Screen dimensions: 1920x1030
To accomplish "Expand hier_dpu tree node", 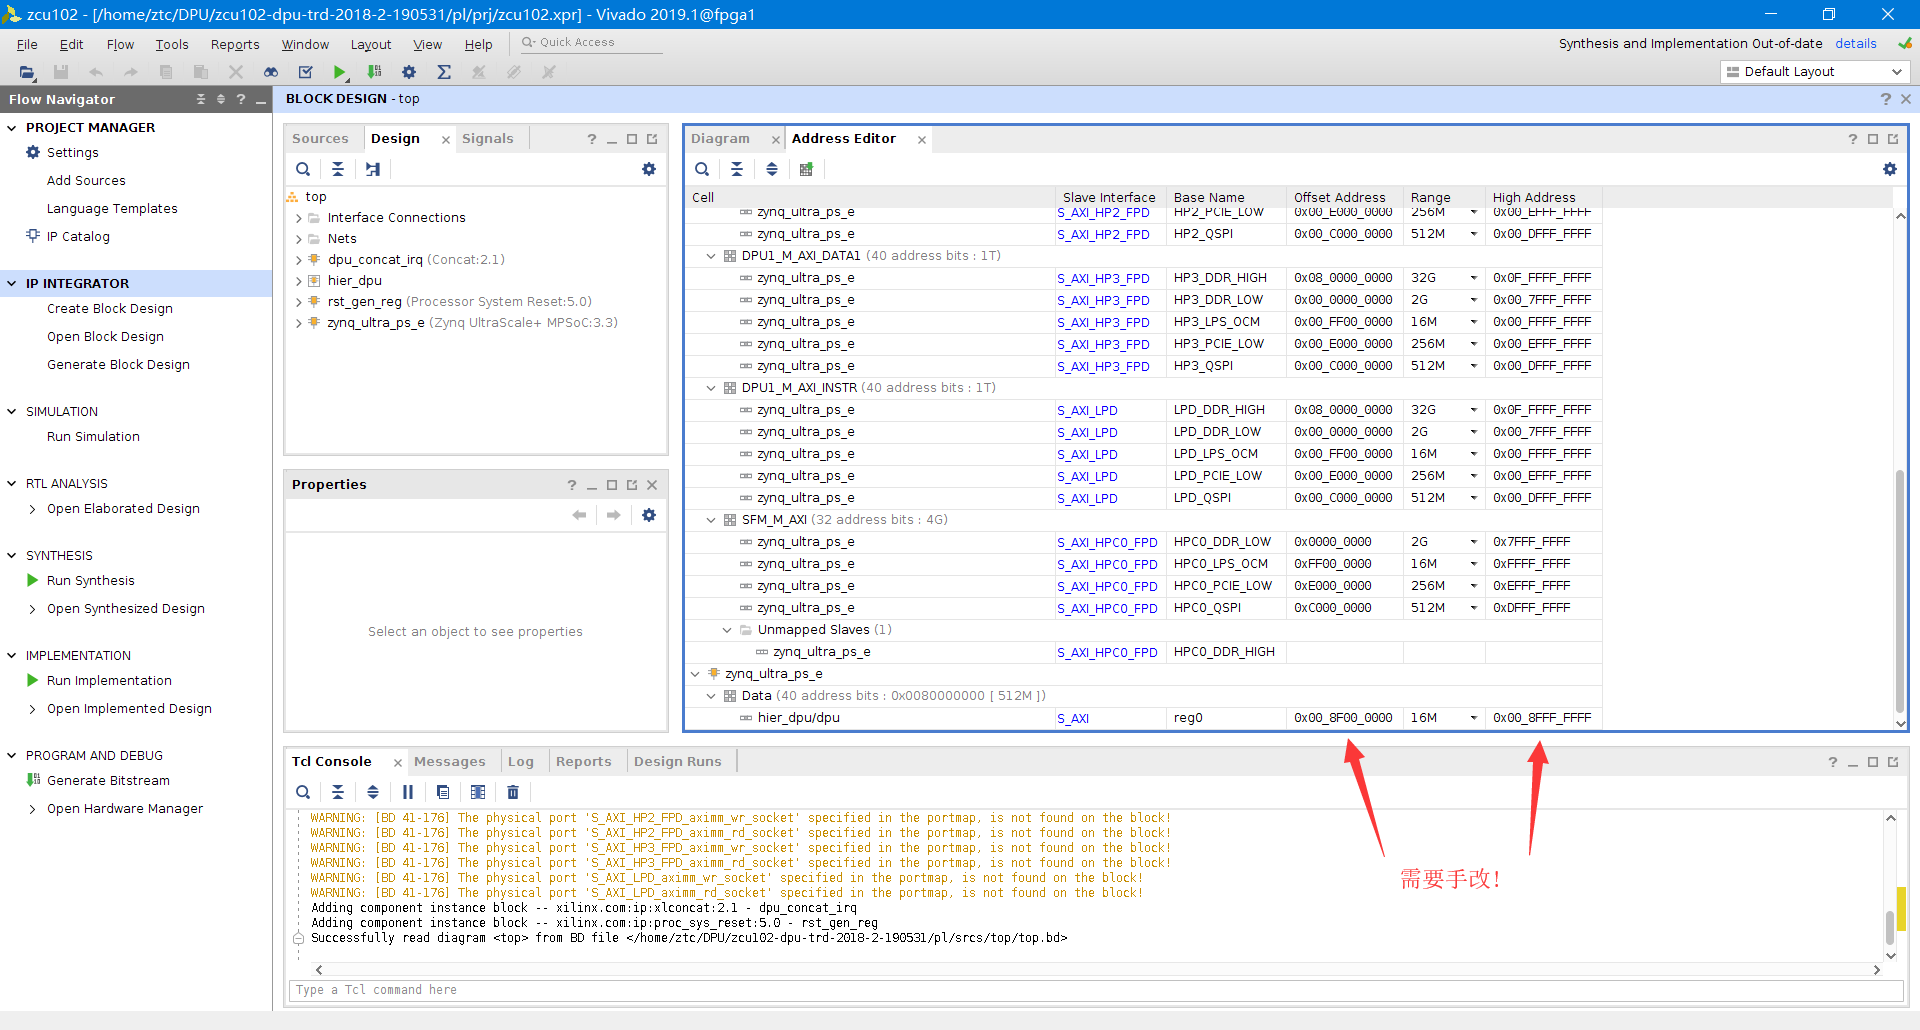I will point(298,281).
